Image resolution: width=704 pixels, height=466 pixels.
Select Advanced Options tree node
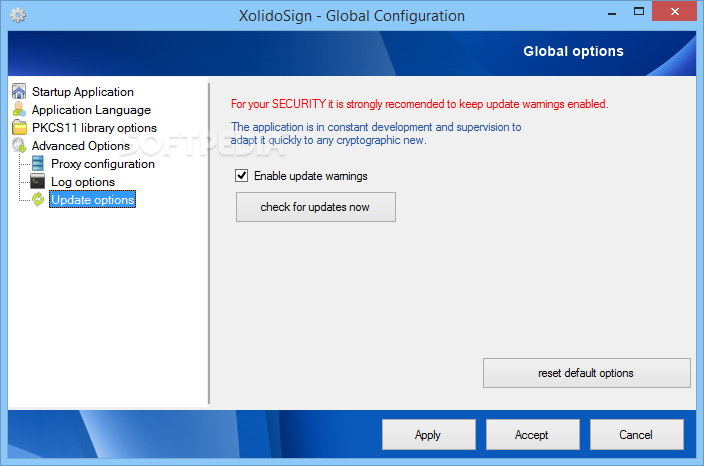81,145
